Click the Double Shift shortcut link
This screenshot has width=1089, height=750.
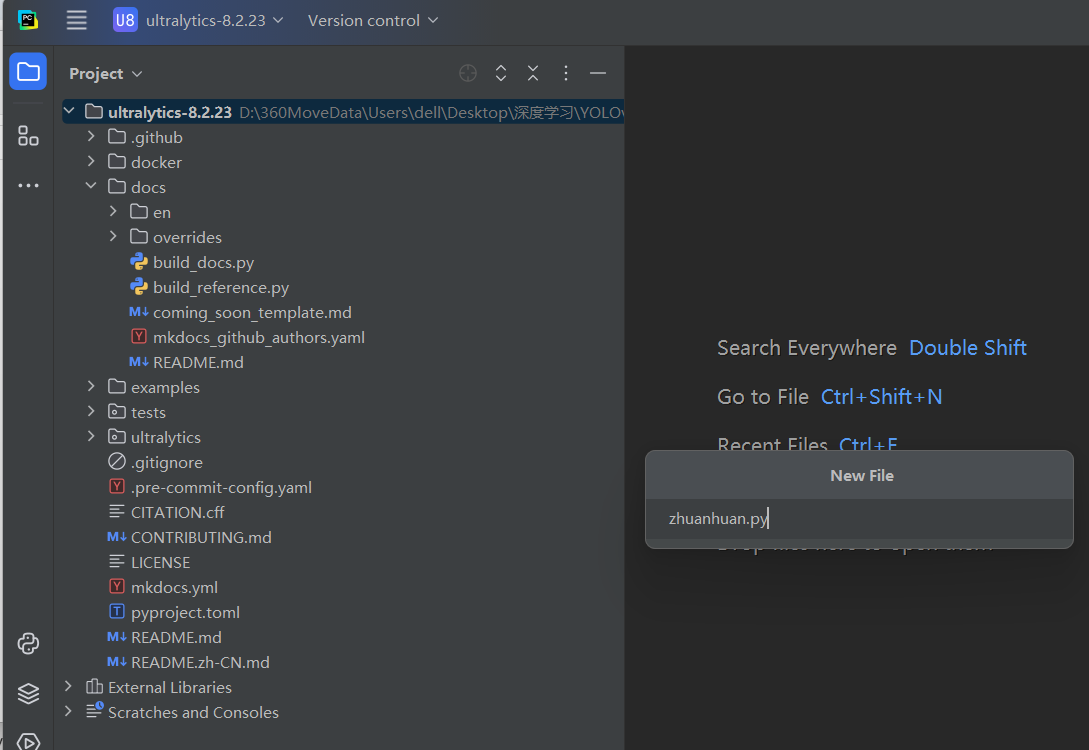coord(967,347)
